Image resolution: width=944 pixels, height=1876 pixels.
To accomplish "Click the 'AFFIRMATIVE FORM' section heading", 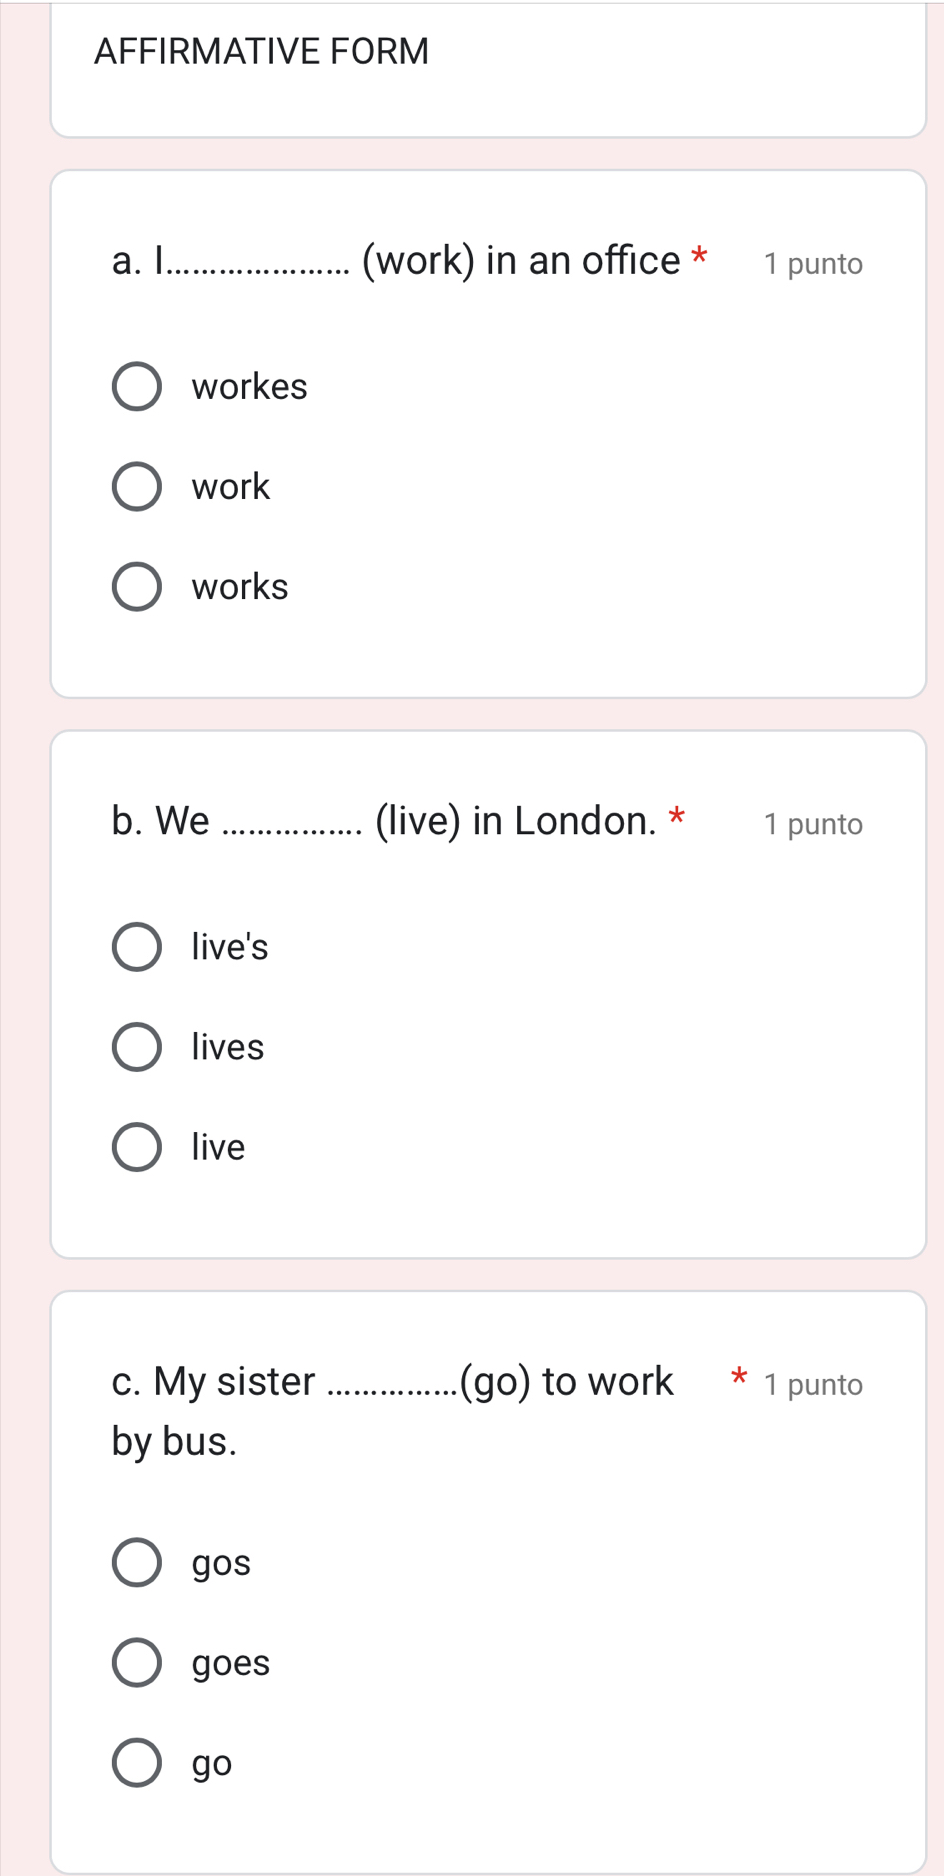I will coord(261,51).
